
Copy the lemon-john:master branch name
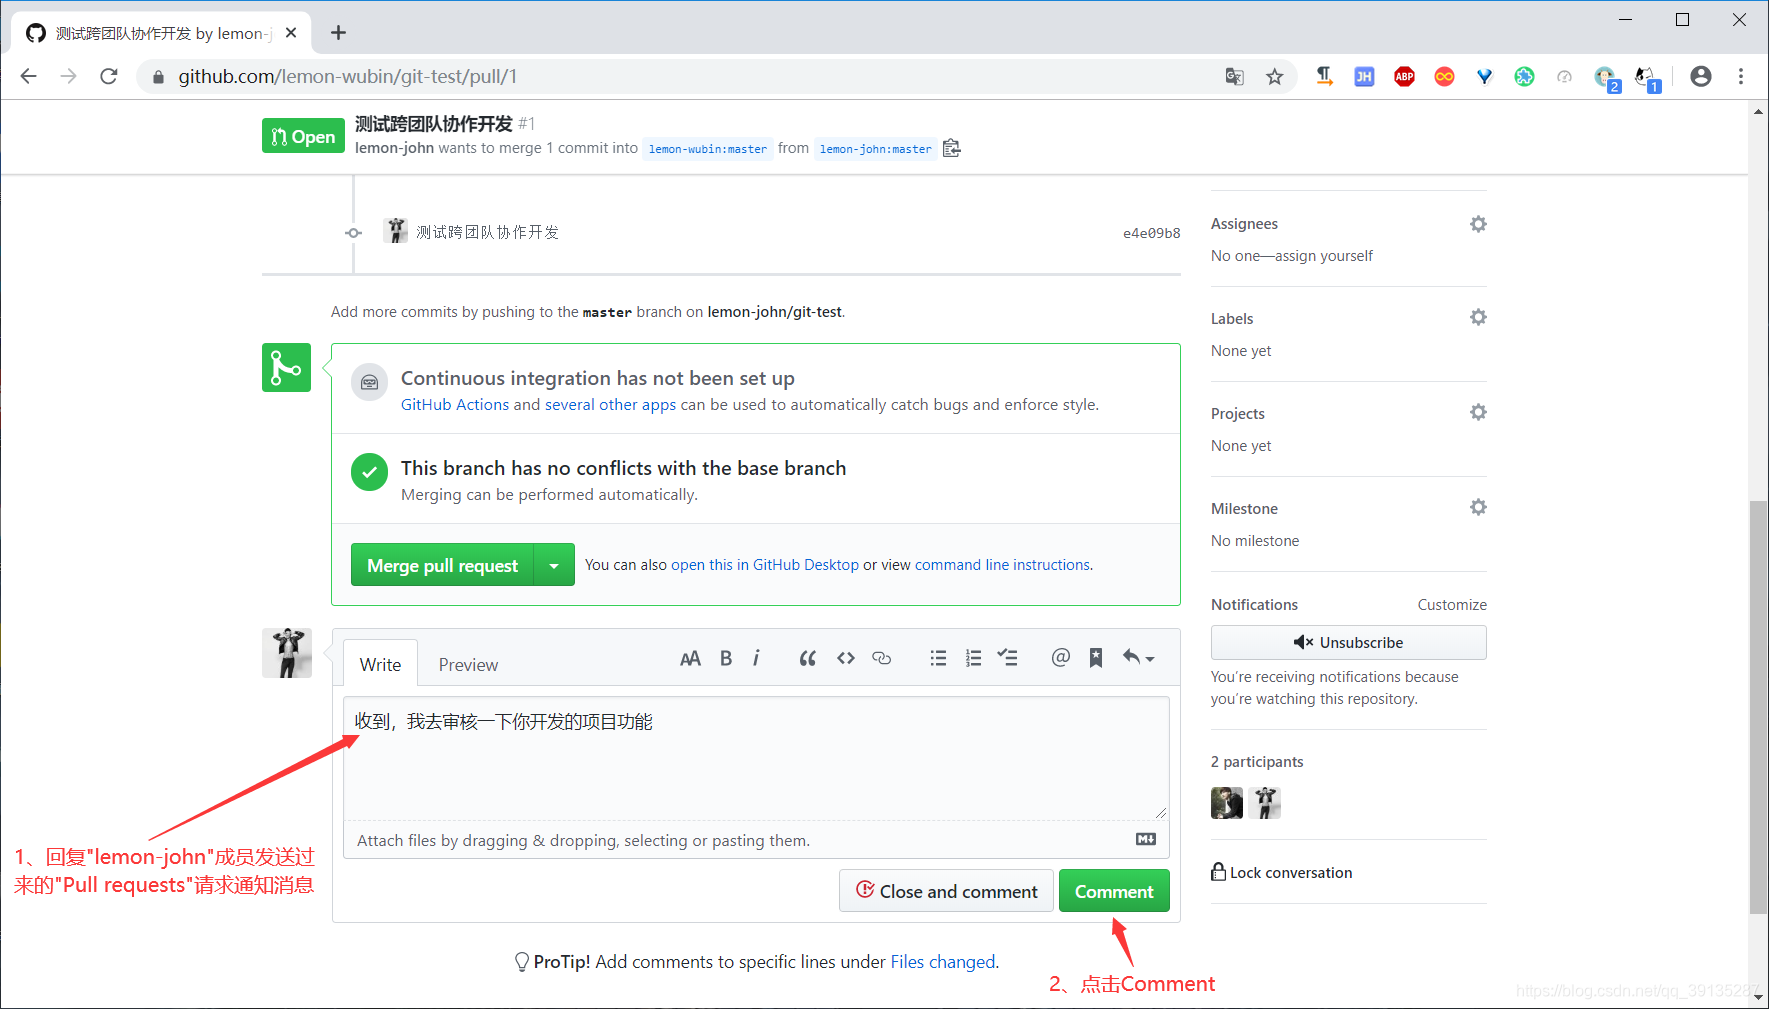tap(952, 148)
